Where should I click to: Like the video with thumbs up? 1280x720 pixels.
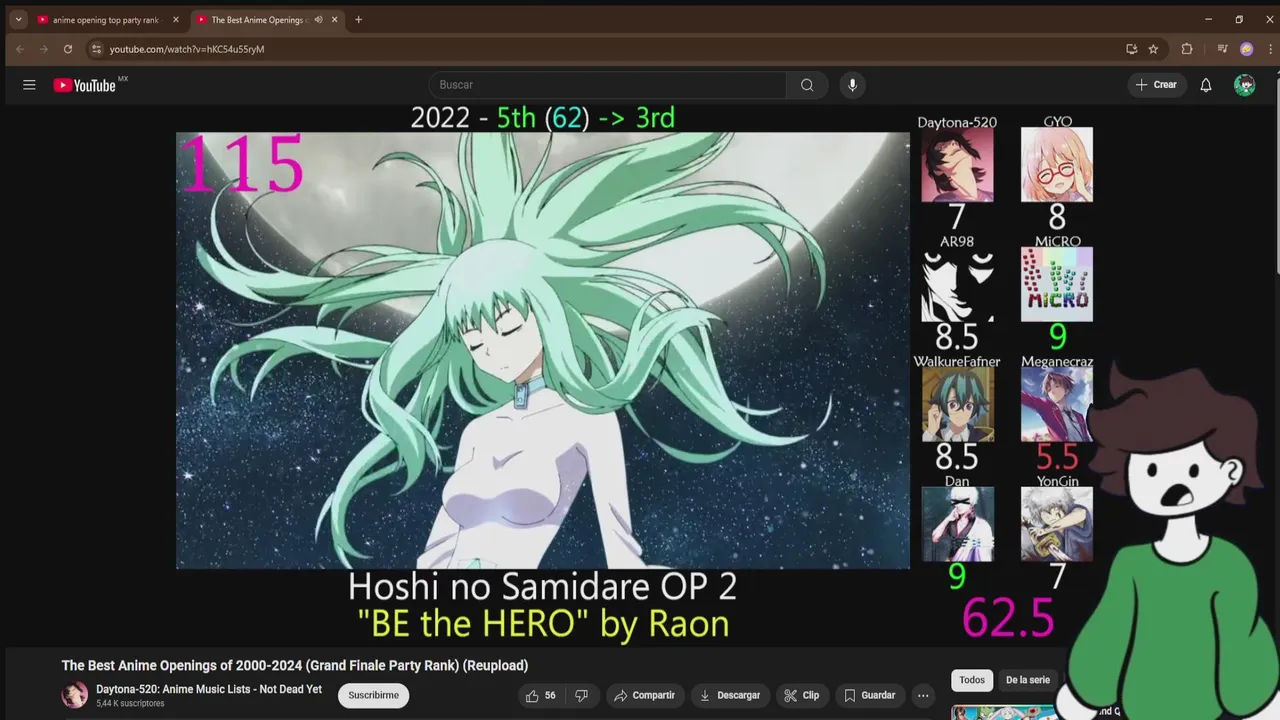[541, 695]
